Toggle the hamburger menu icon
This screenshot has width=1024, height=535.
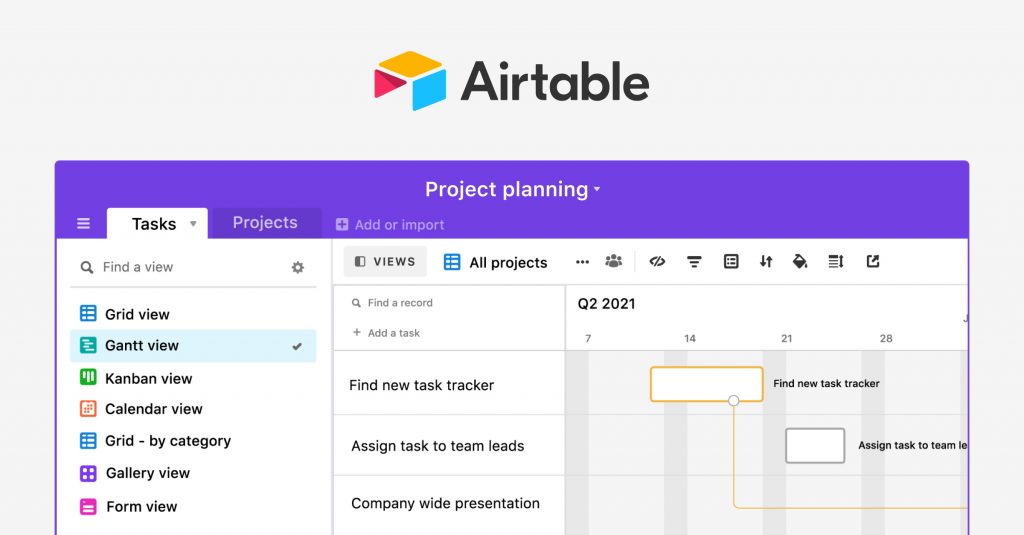(x=84, y=224)
